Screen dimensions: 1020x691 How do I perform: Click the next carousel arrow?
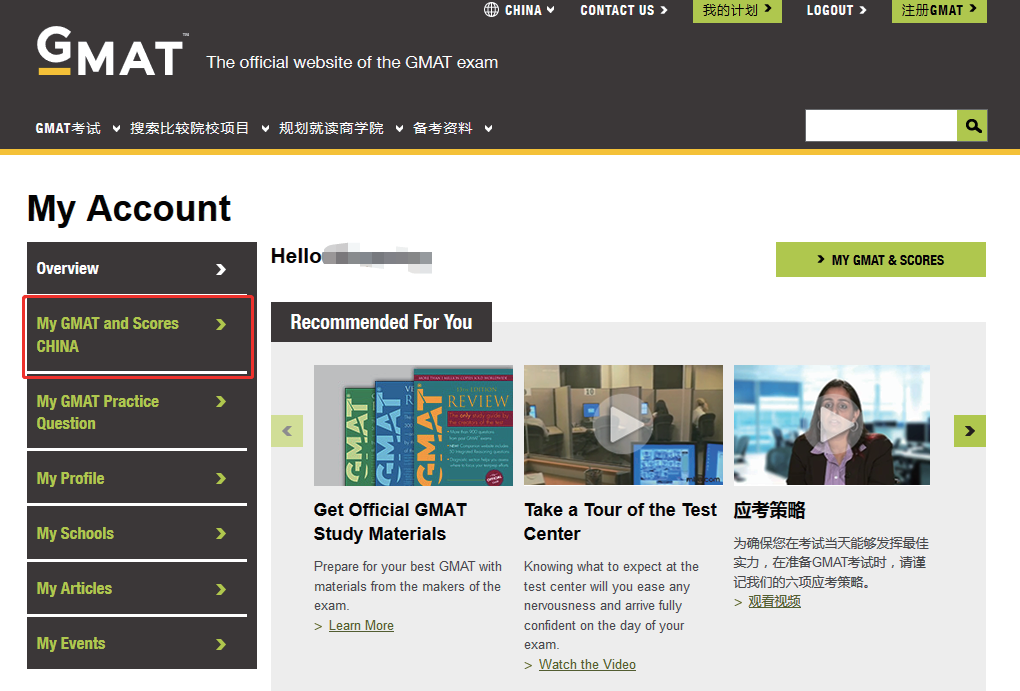pyautogui.click(x=970, y=431)
